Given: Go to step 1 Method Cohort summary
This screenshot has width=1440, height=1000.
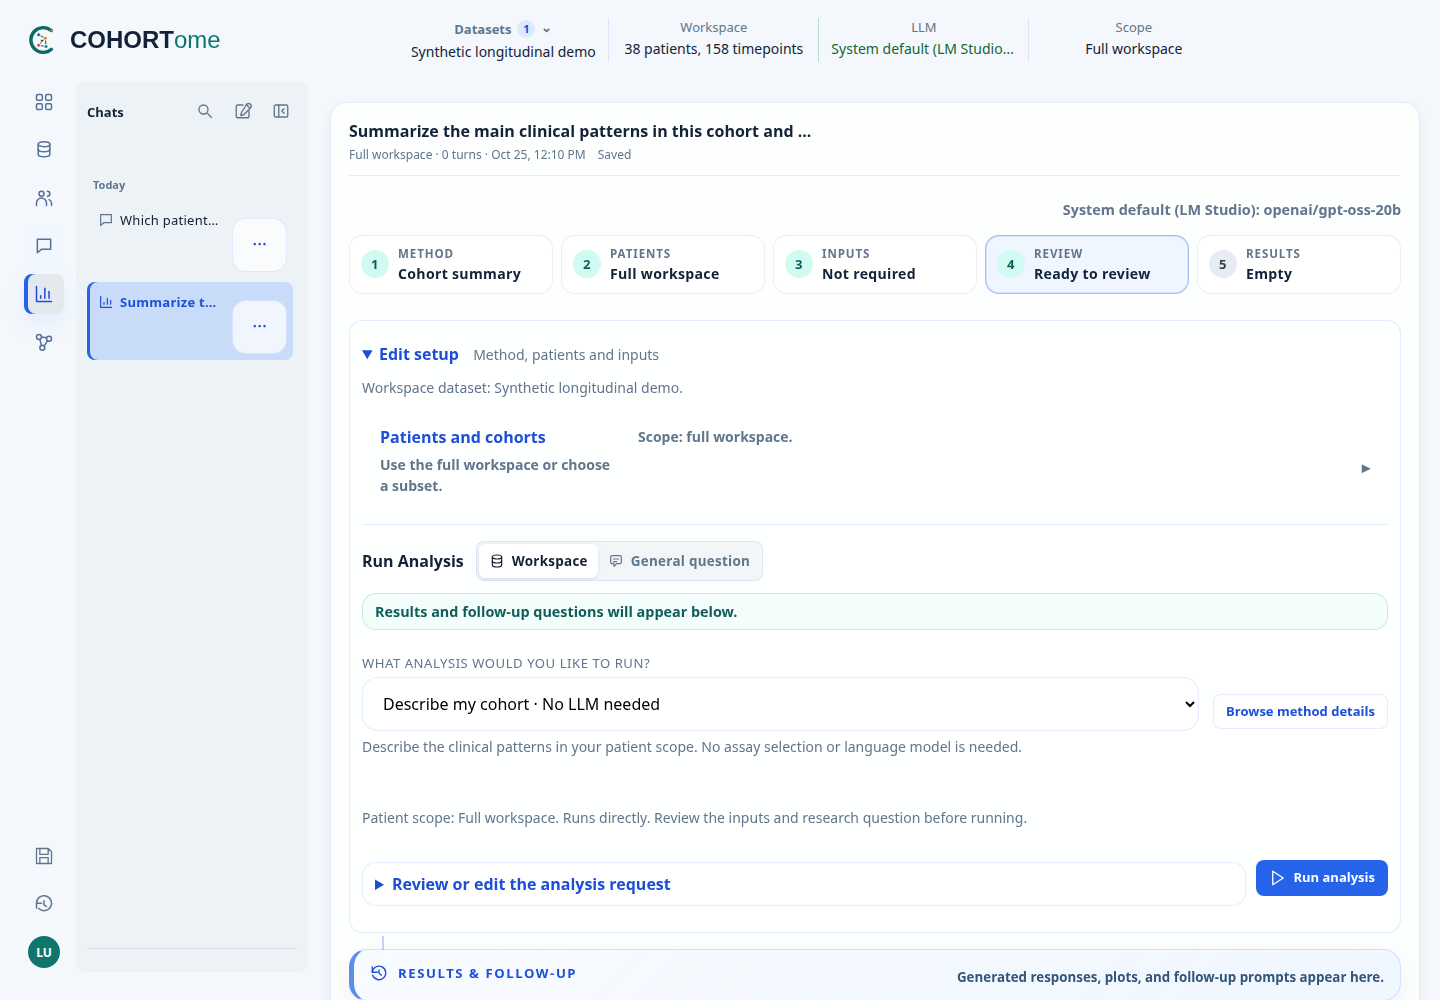Looking at the screenshot, I should tap(451, 265).
